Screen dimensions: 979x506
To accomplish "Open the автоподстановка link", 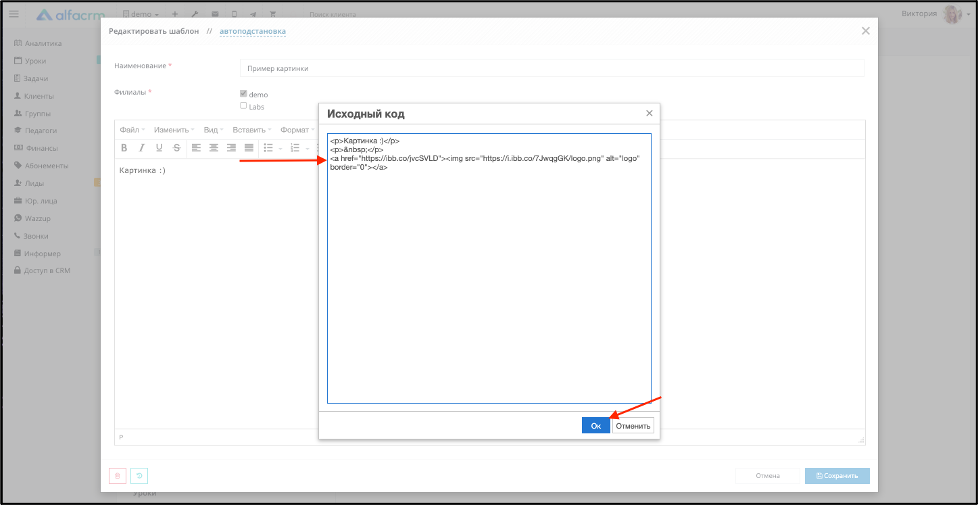I will pos(253,31).
